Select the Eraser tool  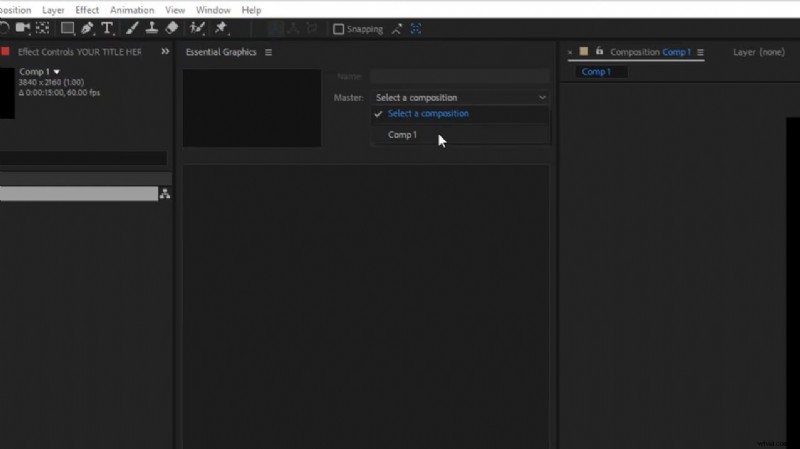172,28
